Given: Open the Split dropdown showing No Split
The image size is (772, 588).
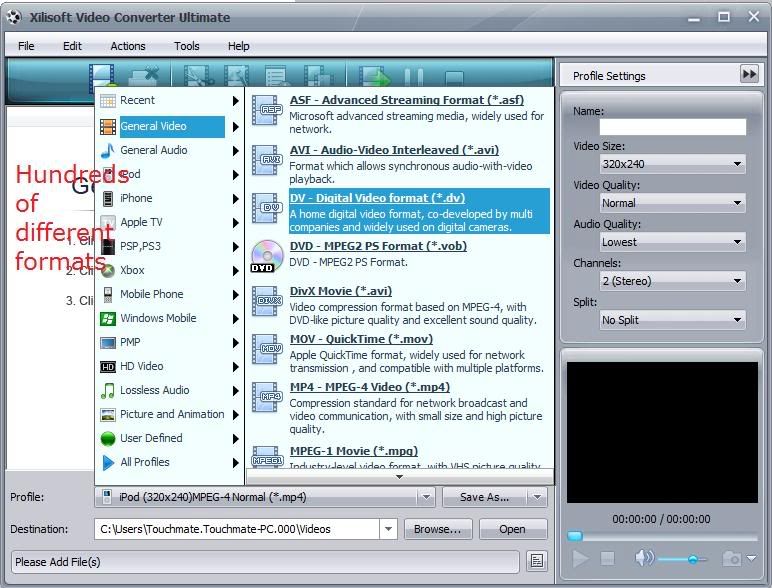Looking at the screenshot, I should (x=672, y=320).
